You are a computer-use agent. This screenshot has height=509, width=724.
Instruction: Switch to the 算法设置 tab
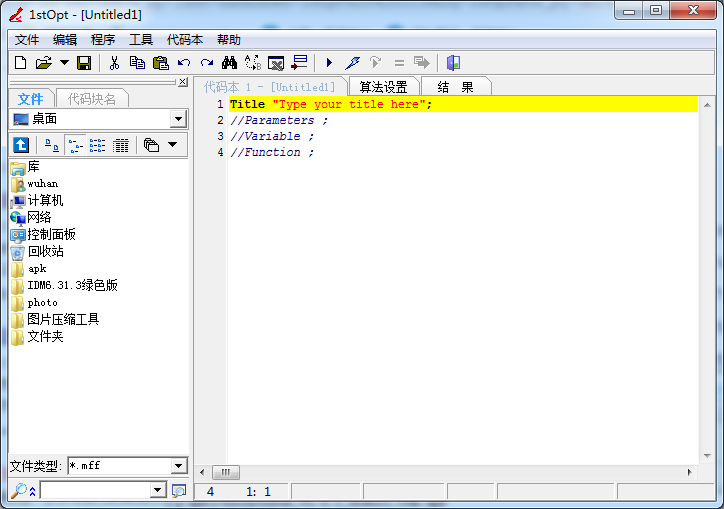[x=384, y=87]
